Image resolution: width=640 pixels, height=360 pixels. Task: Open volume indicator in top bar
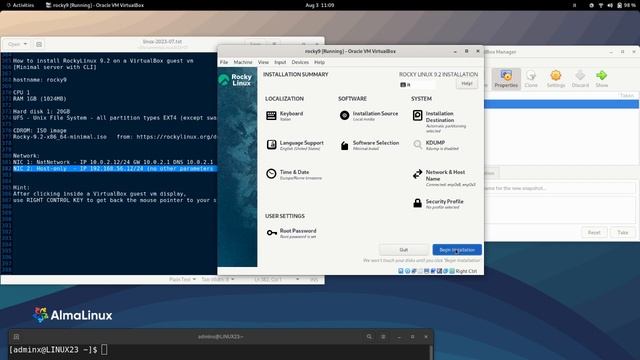coord(610,5)
